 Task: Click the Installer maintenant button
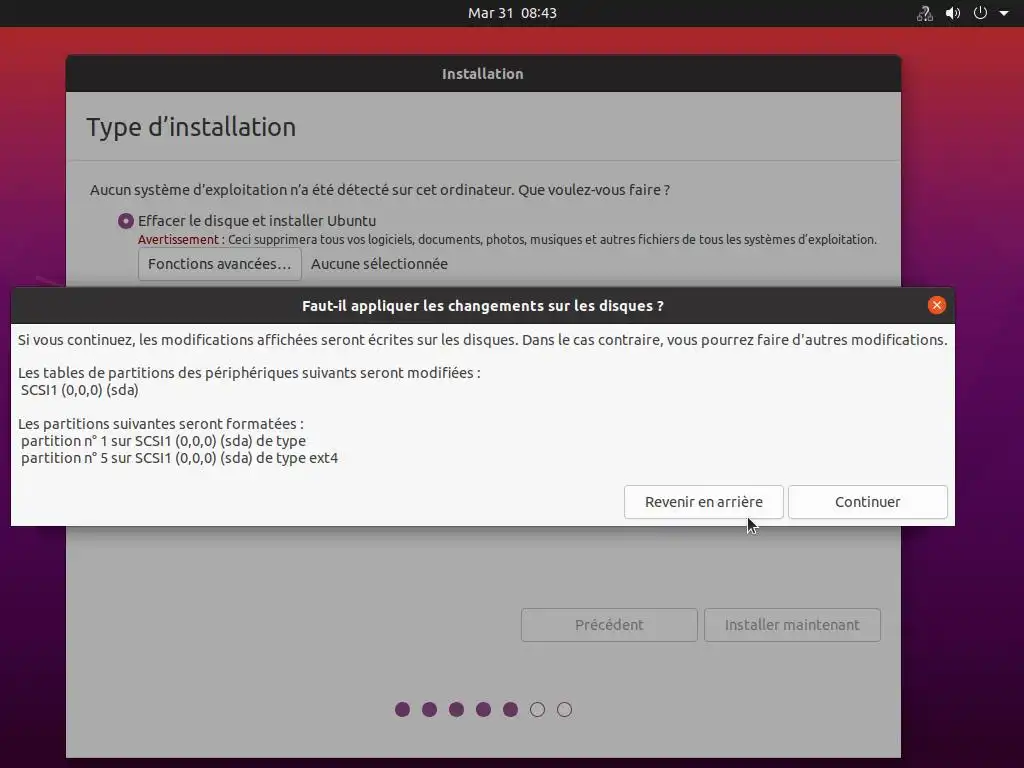tap(792, 625)
